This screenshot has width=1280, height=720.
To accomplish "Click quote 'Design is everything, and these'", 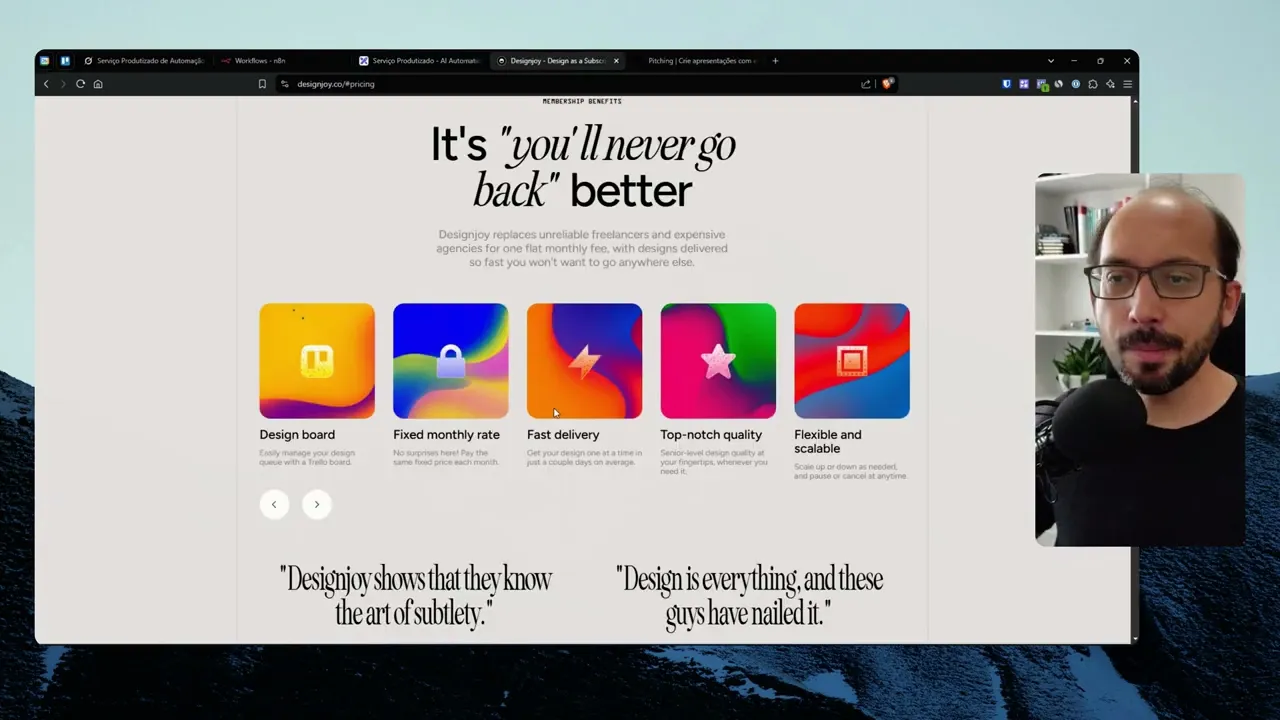I will (749, 596).
